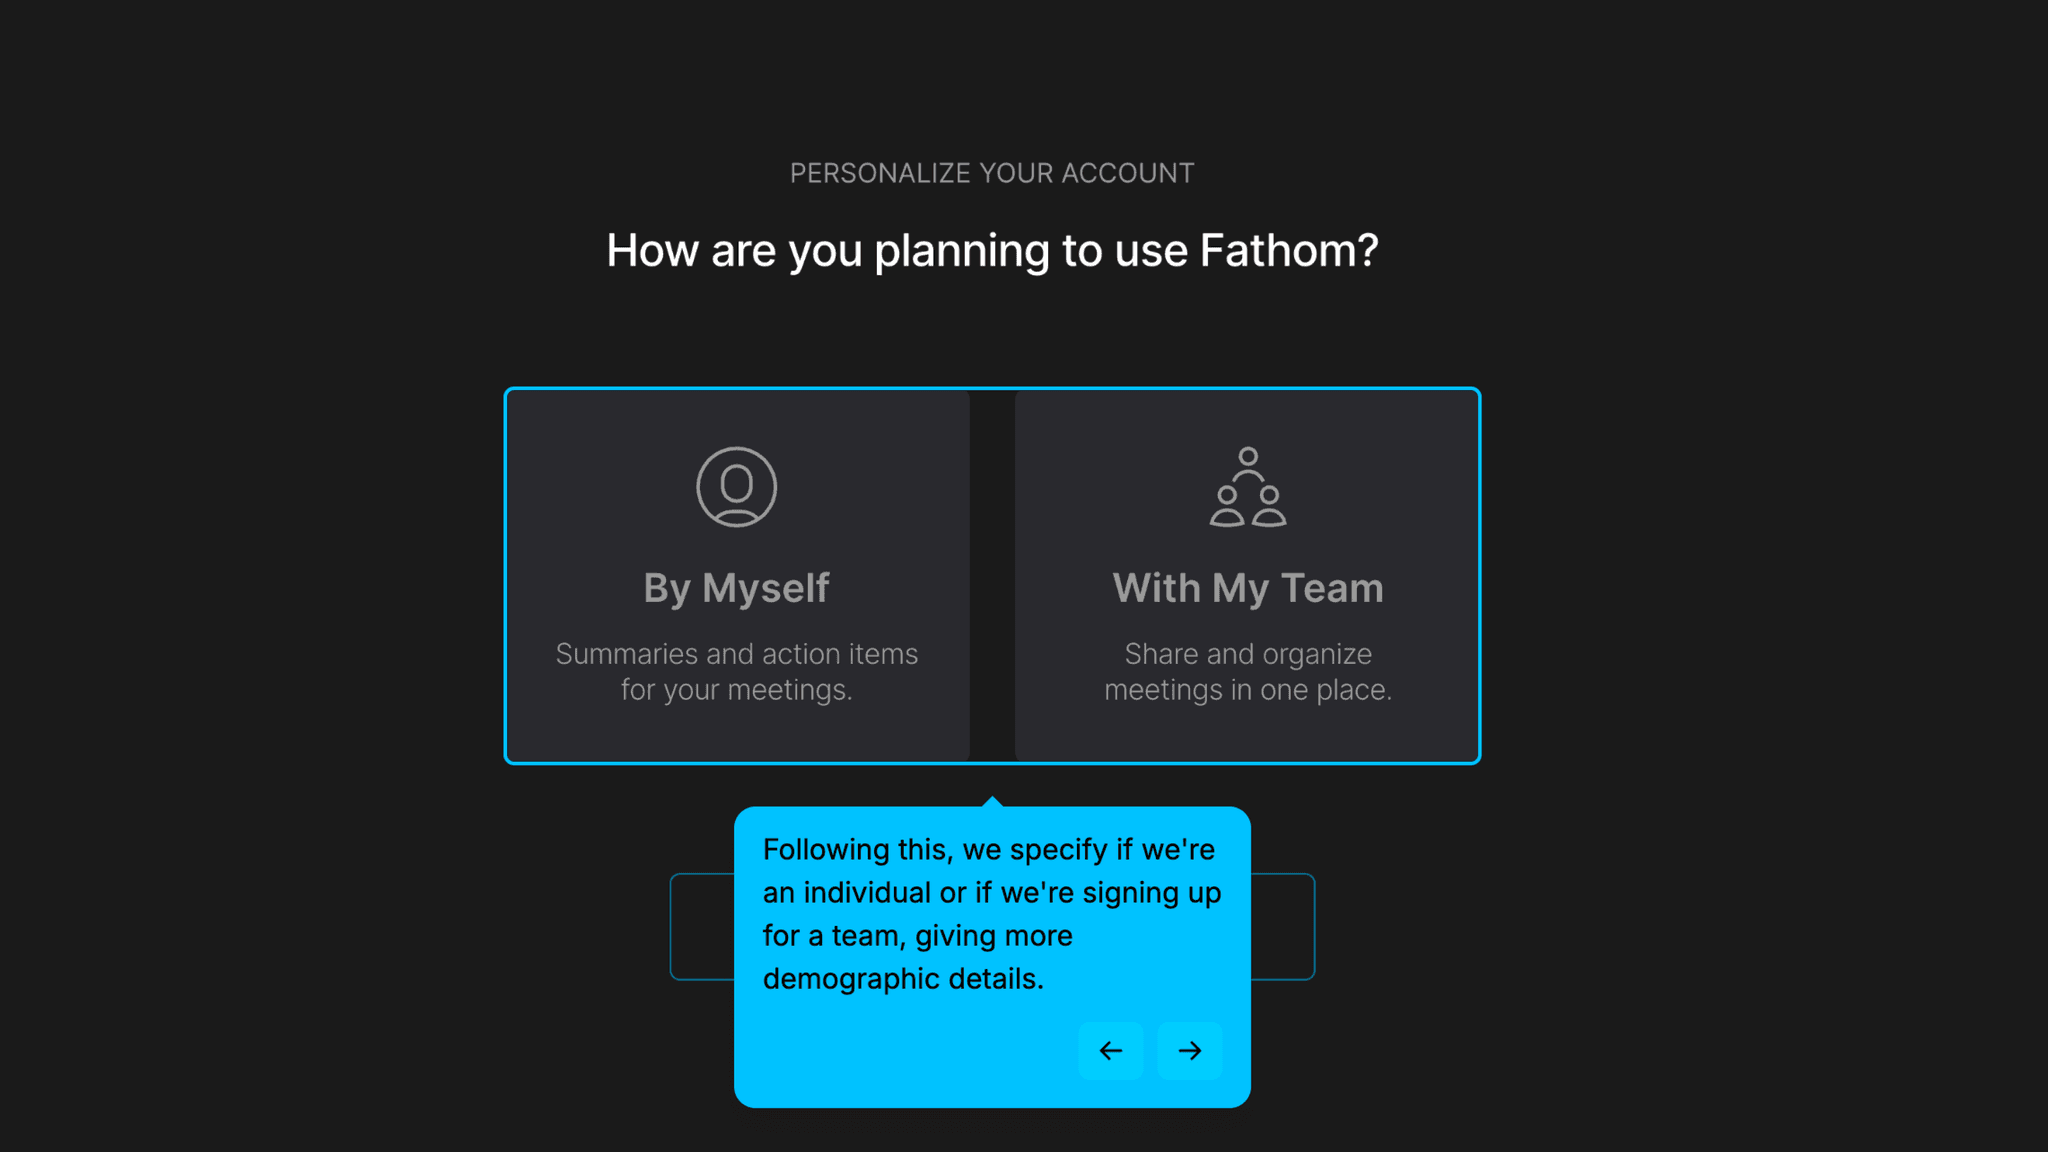Select the single person icon above By Myself
Image resolution: width=2048 pixels, height=1152 pixels.
point(737,487)
